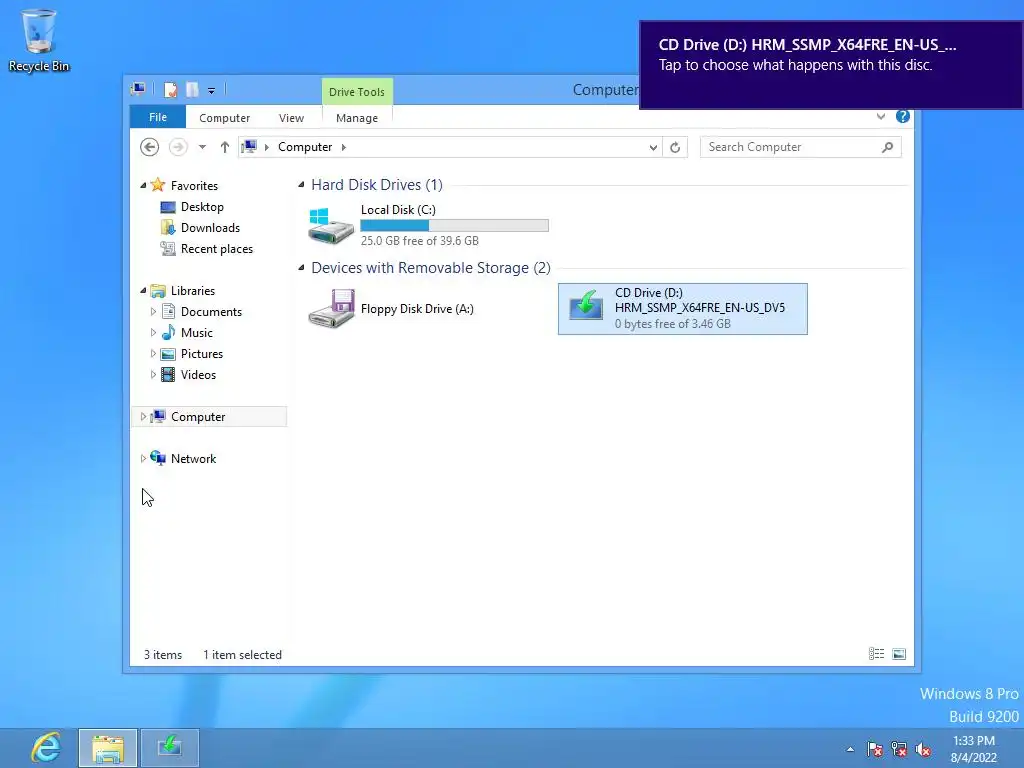Viewport: 1024px width, 768px height.
Task: Go back using the Back arrow button
Action: [x=150, y=147]
